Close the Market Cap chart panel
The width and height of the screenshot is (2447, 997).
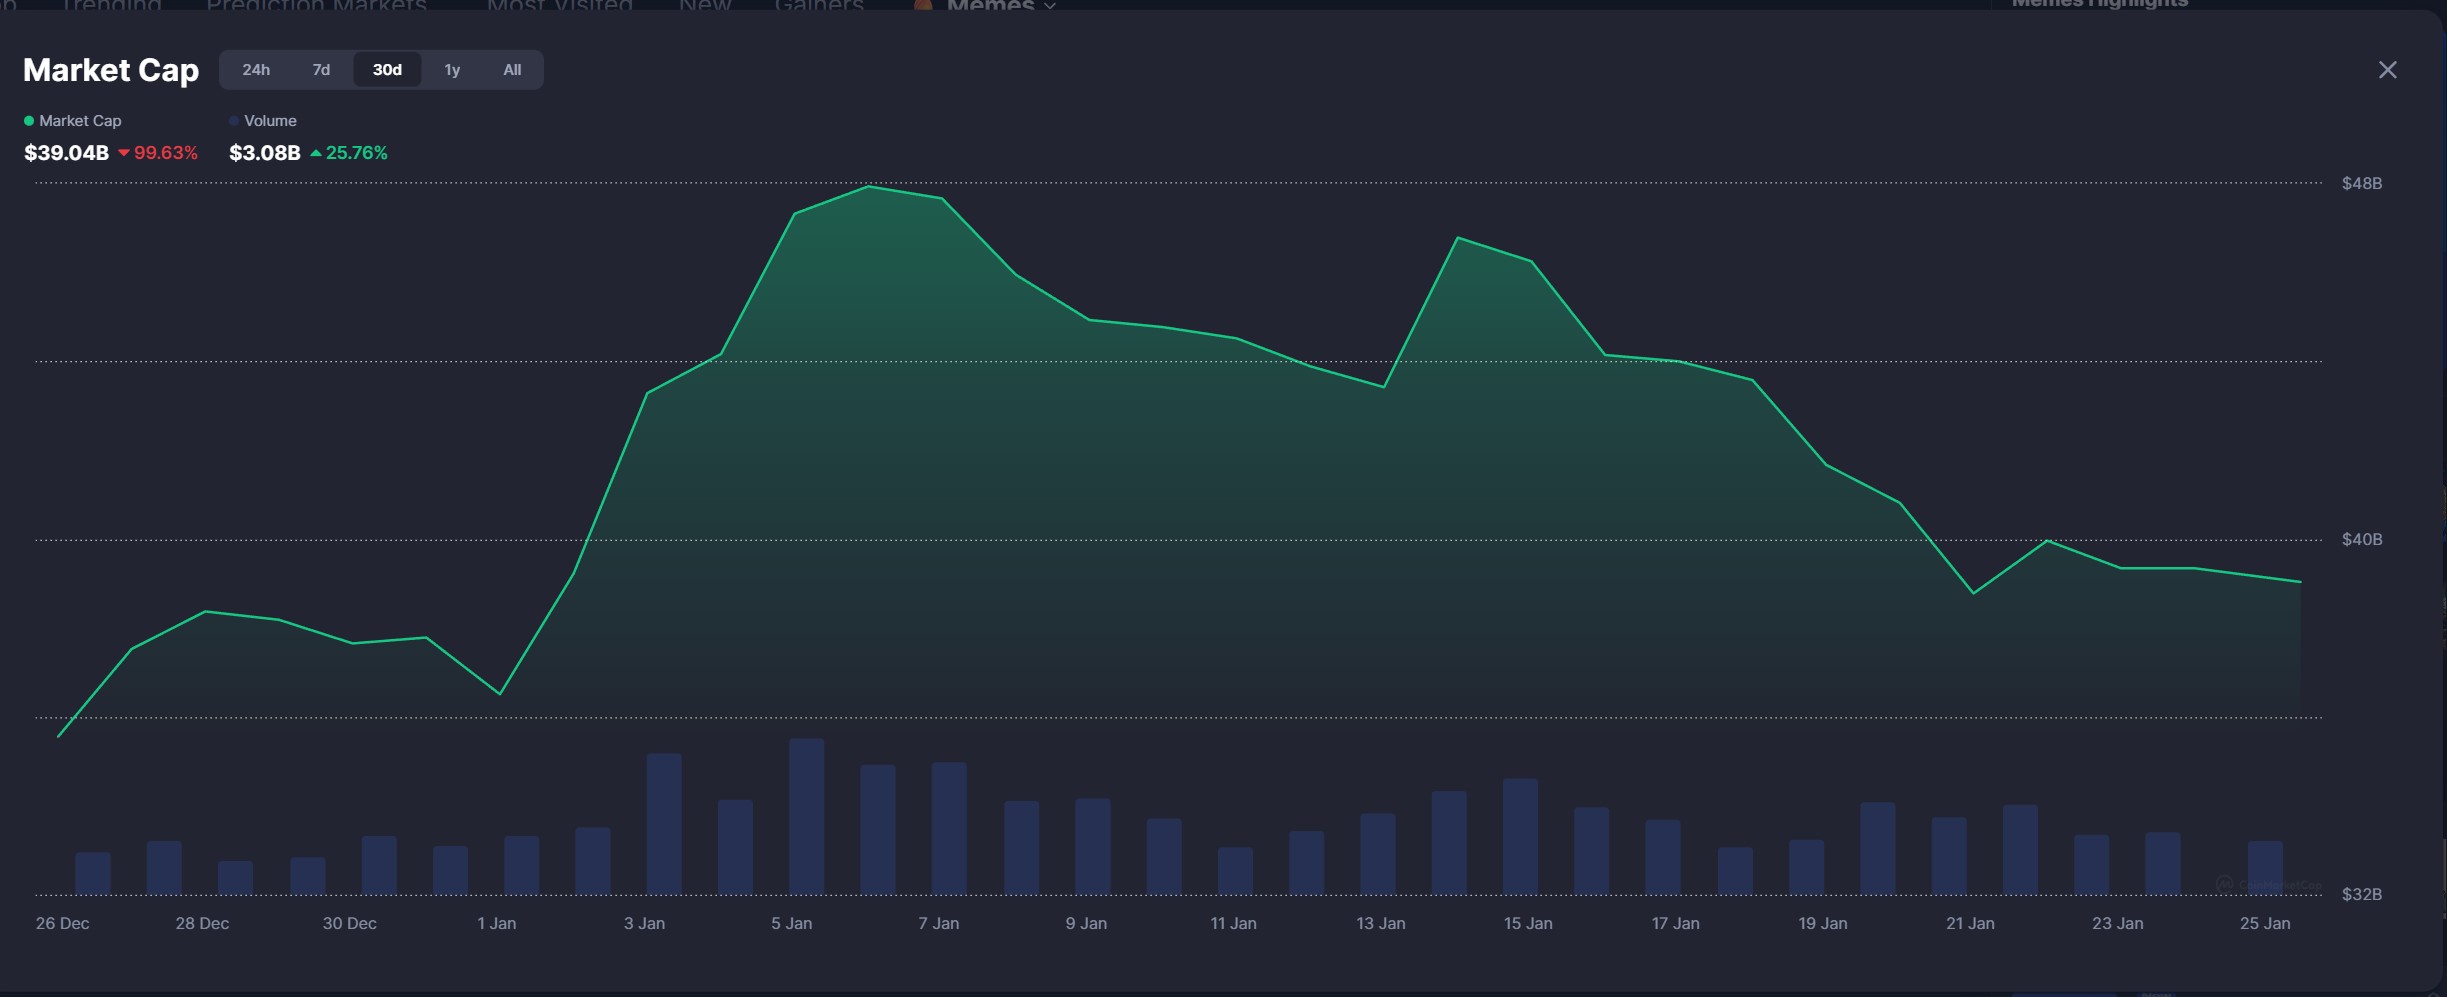pyautogui.click(x=2387, y=70)
